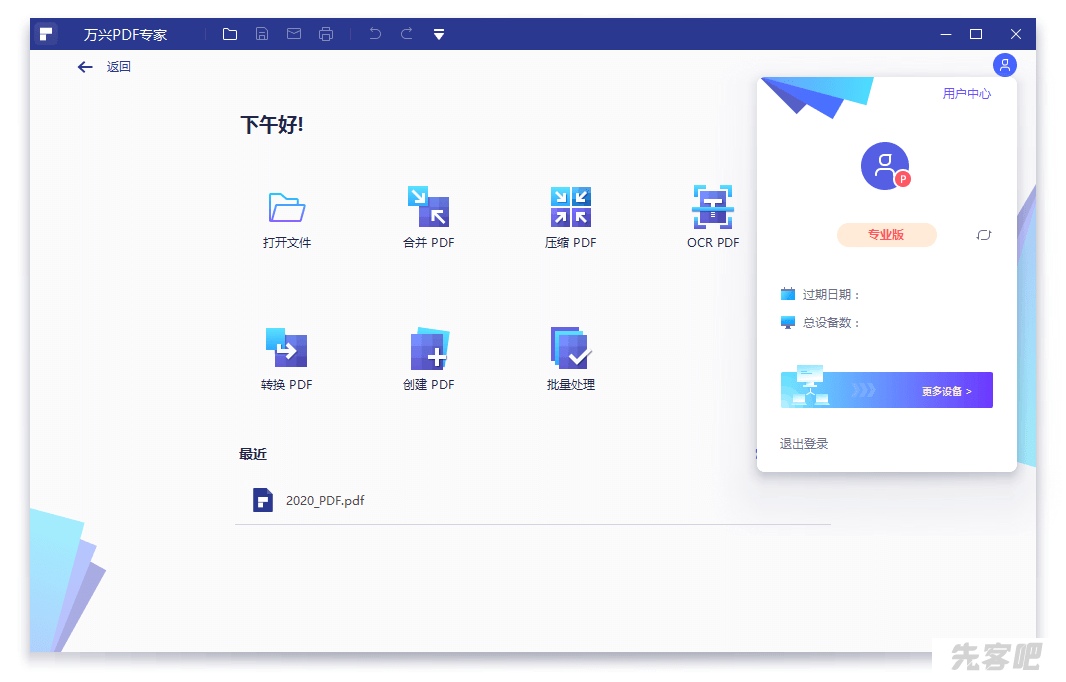
Task: Redo using the toolbar arrow
Action: 406,33
